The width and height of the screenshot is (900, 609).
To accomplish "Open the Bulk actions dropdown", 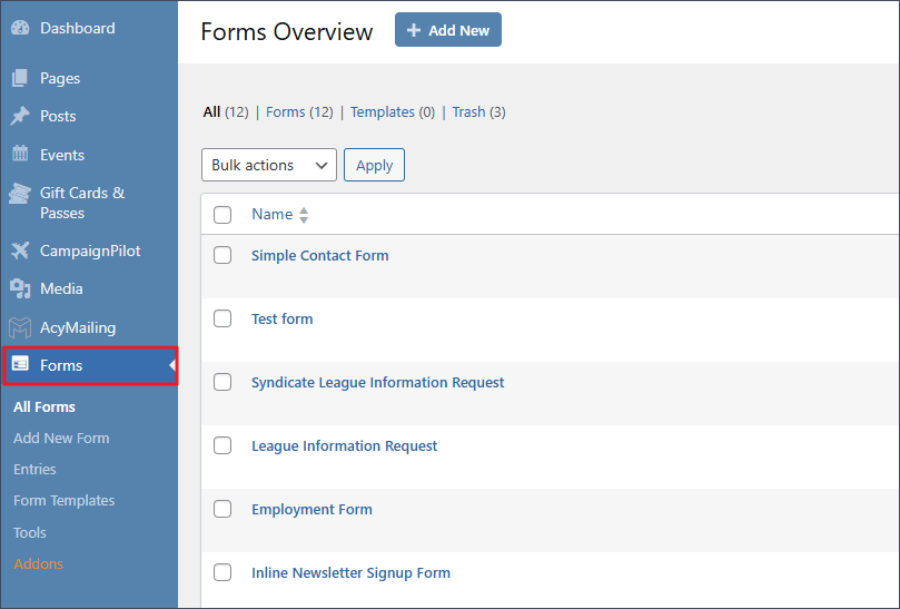I will [268, 165].
